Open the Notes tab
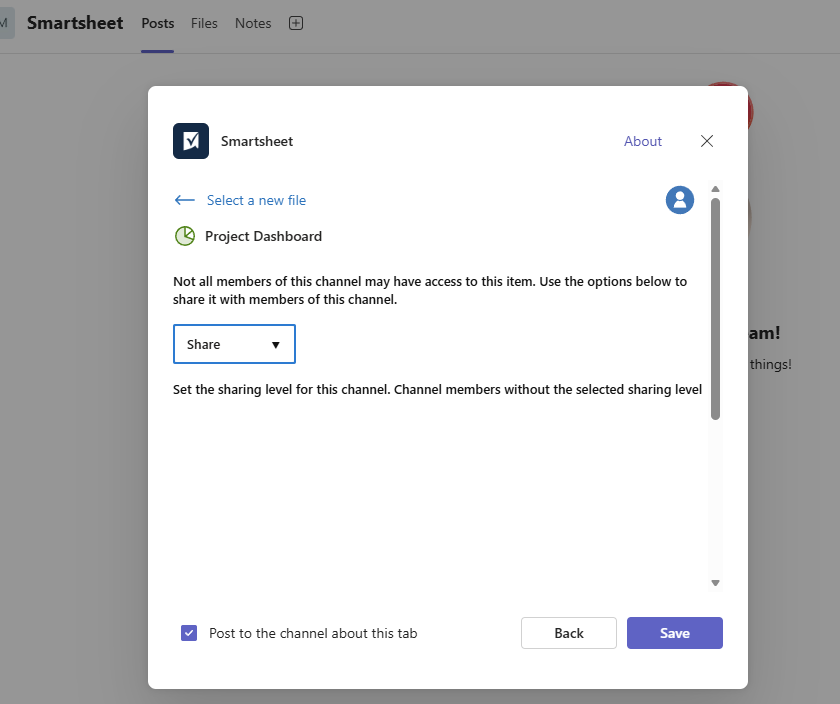The width and height of the screenshot is (840, 704). tap(253, 23)
